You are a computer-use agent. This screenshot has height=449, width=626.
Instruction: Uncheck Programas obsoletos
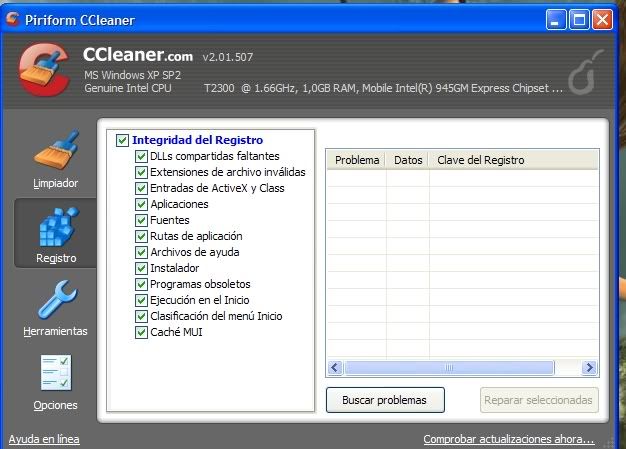(141, 284)
